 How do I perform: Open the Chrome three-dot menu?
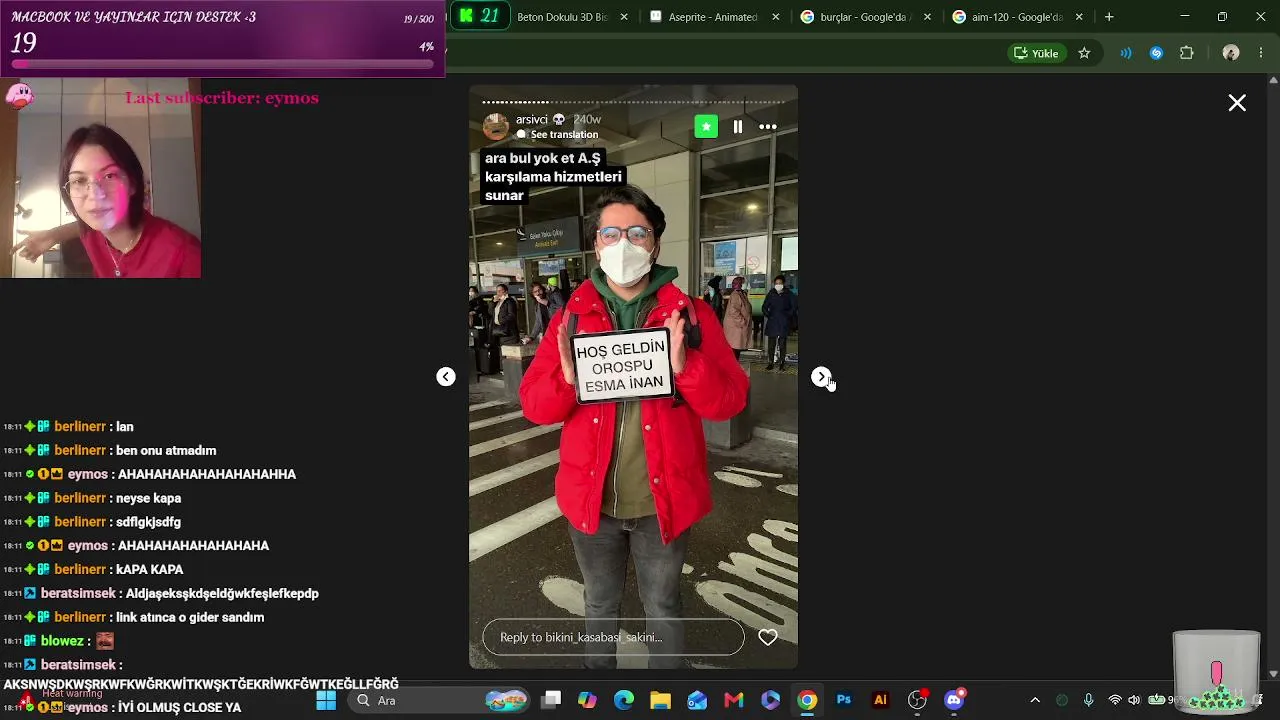pyautogui.click(x=1260, y=53)
